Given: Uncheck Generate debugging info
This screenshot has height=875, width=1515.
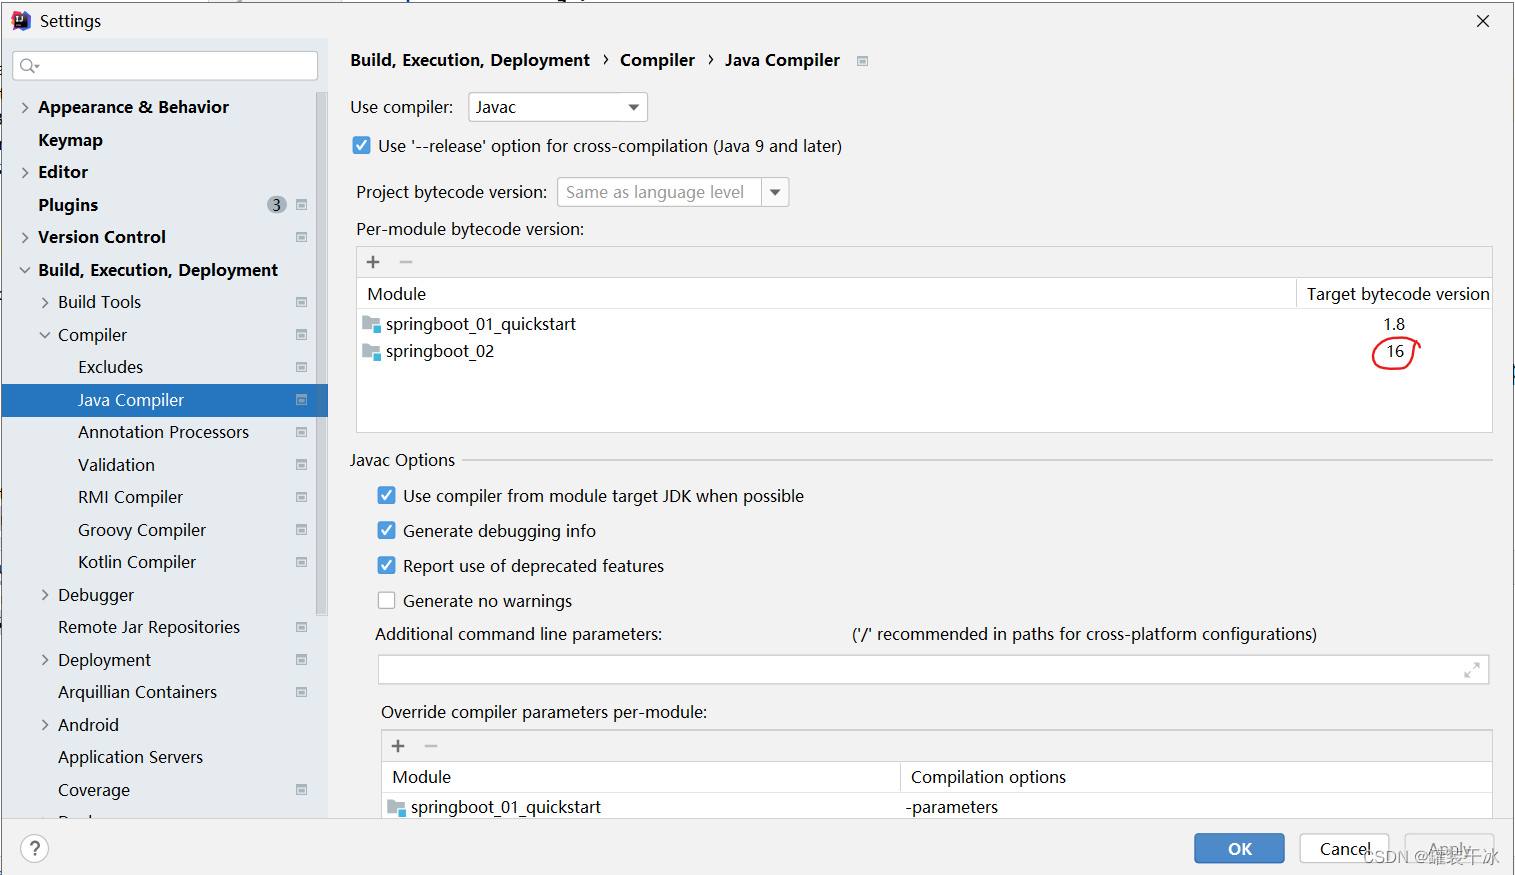Looking at the screenshot, I should point(387,531).
